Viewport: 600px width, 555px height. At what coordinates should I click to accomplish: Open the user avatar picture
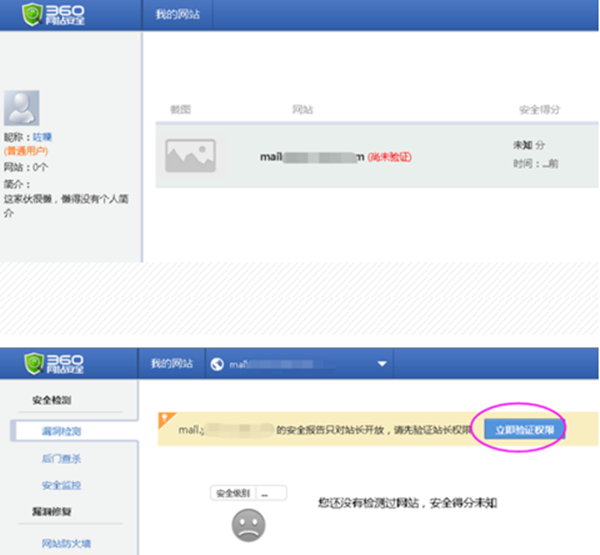point(21,108)
